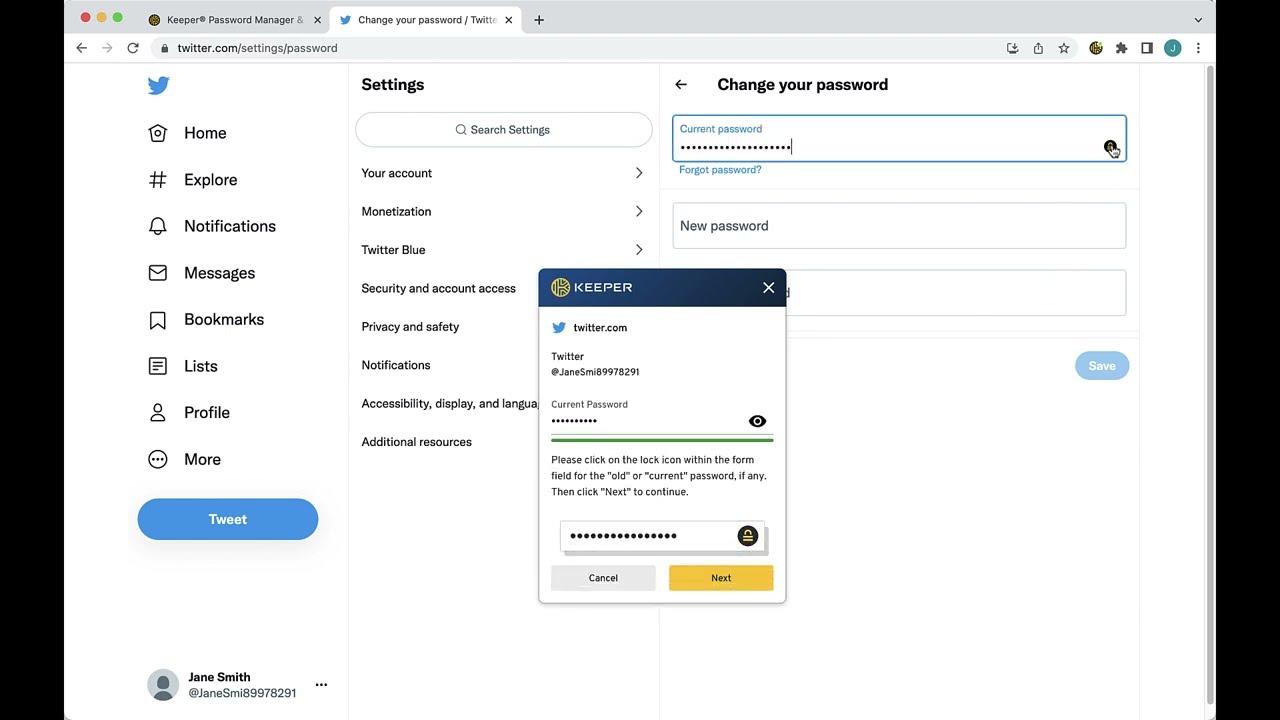Open the Keeper extension toolbar icon
The height and width of the screenshot is (720, 1280).
click(x=1096, y=48)
